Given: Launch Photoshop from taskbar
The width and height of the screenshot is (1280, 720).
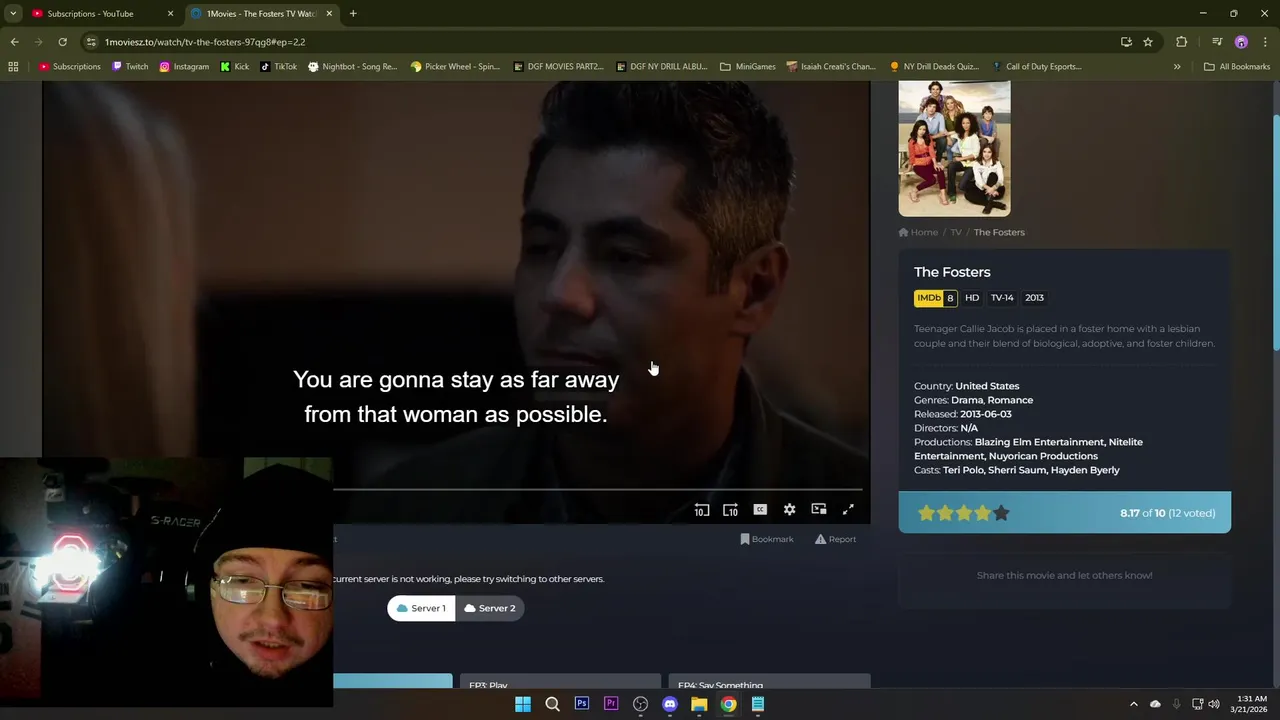Looking at the screenshot, I should coord(582,704).
